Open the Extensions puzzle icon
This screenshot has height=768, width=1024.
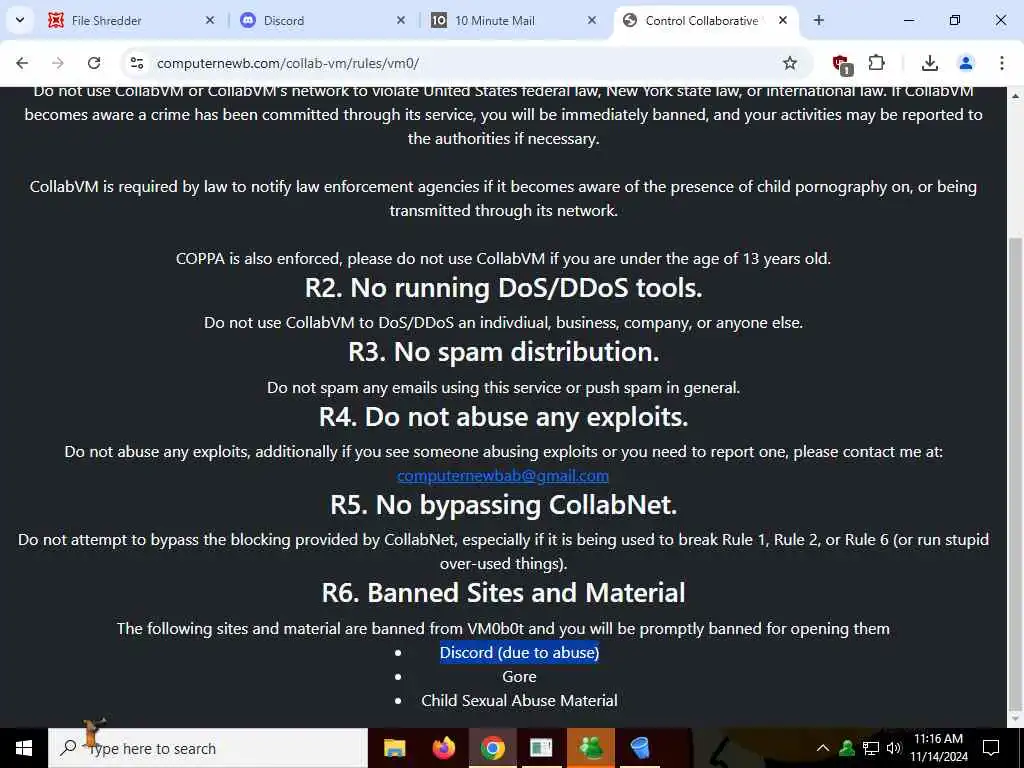click(x=876, y=63)
